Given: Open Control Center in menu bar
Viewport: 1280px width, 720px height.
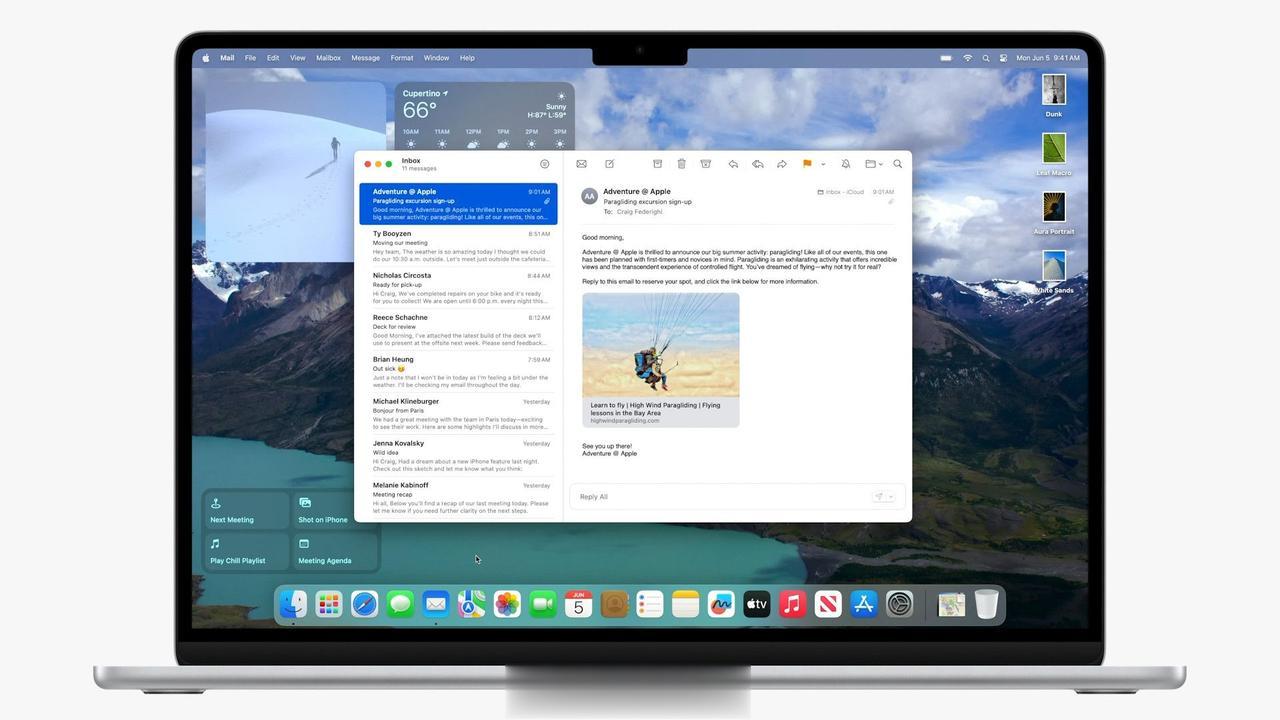Looking at the screenshot, I should (x=1003, y=58).
